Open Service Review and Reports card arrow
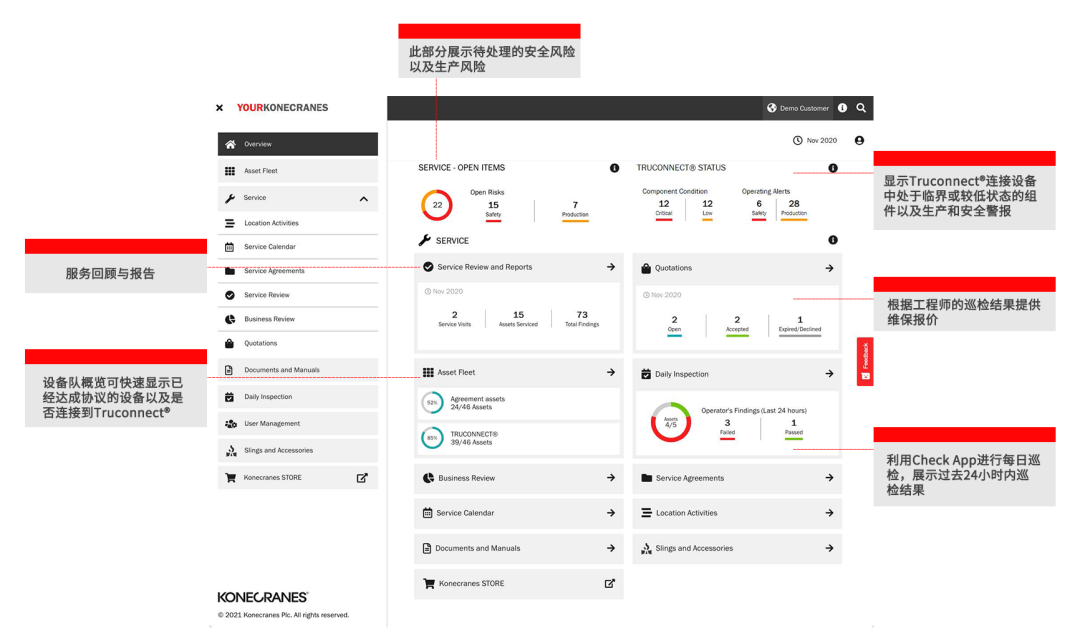 coord(610,267)
